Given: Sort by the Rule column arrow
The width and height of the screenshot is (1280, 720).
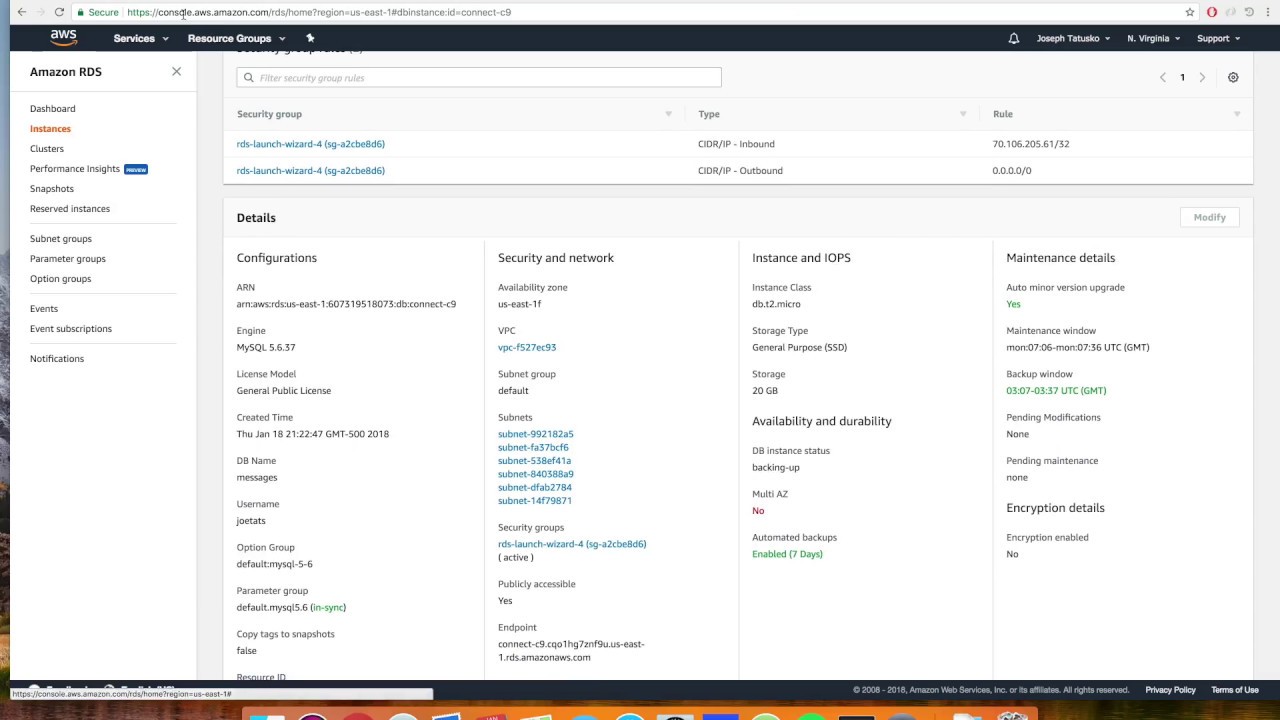Looking at the screenshot, I should (x=1237, y=114).
